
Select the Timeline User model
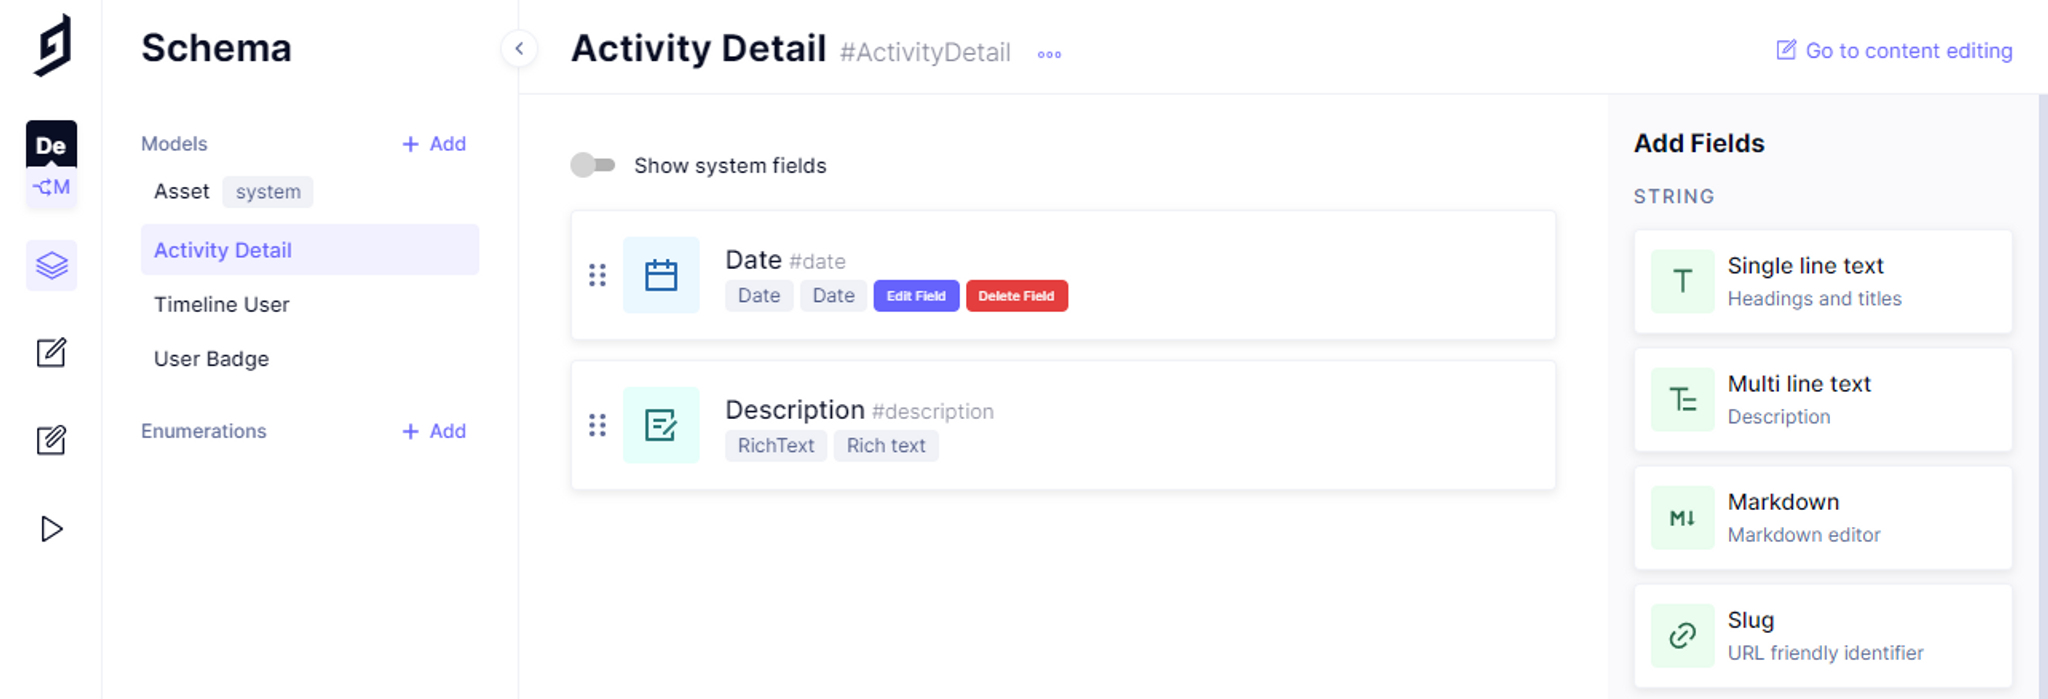(221, 304)
